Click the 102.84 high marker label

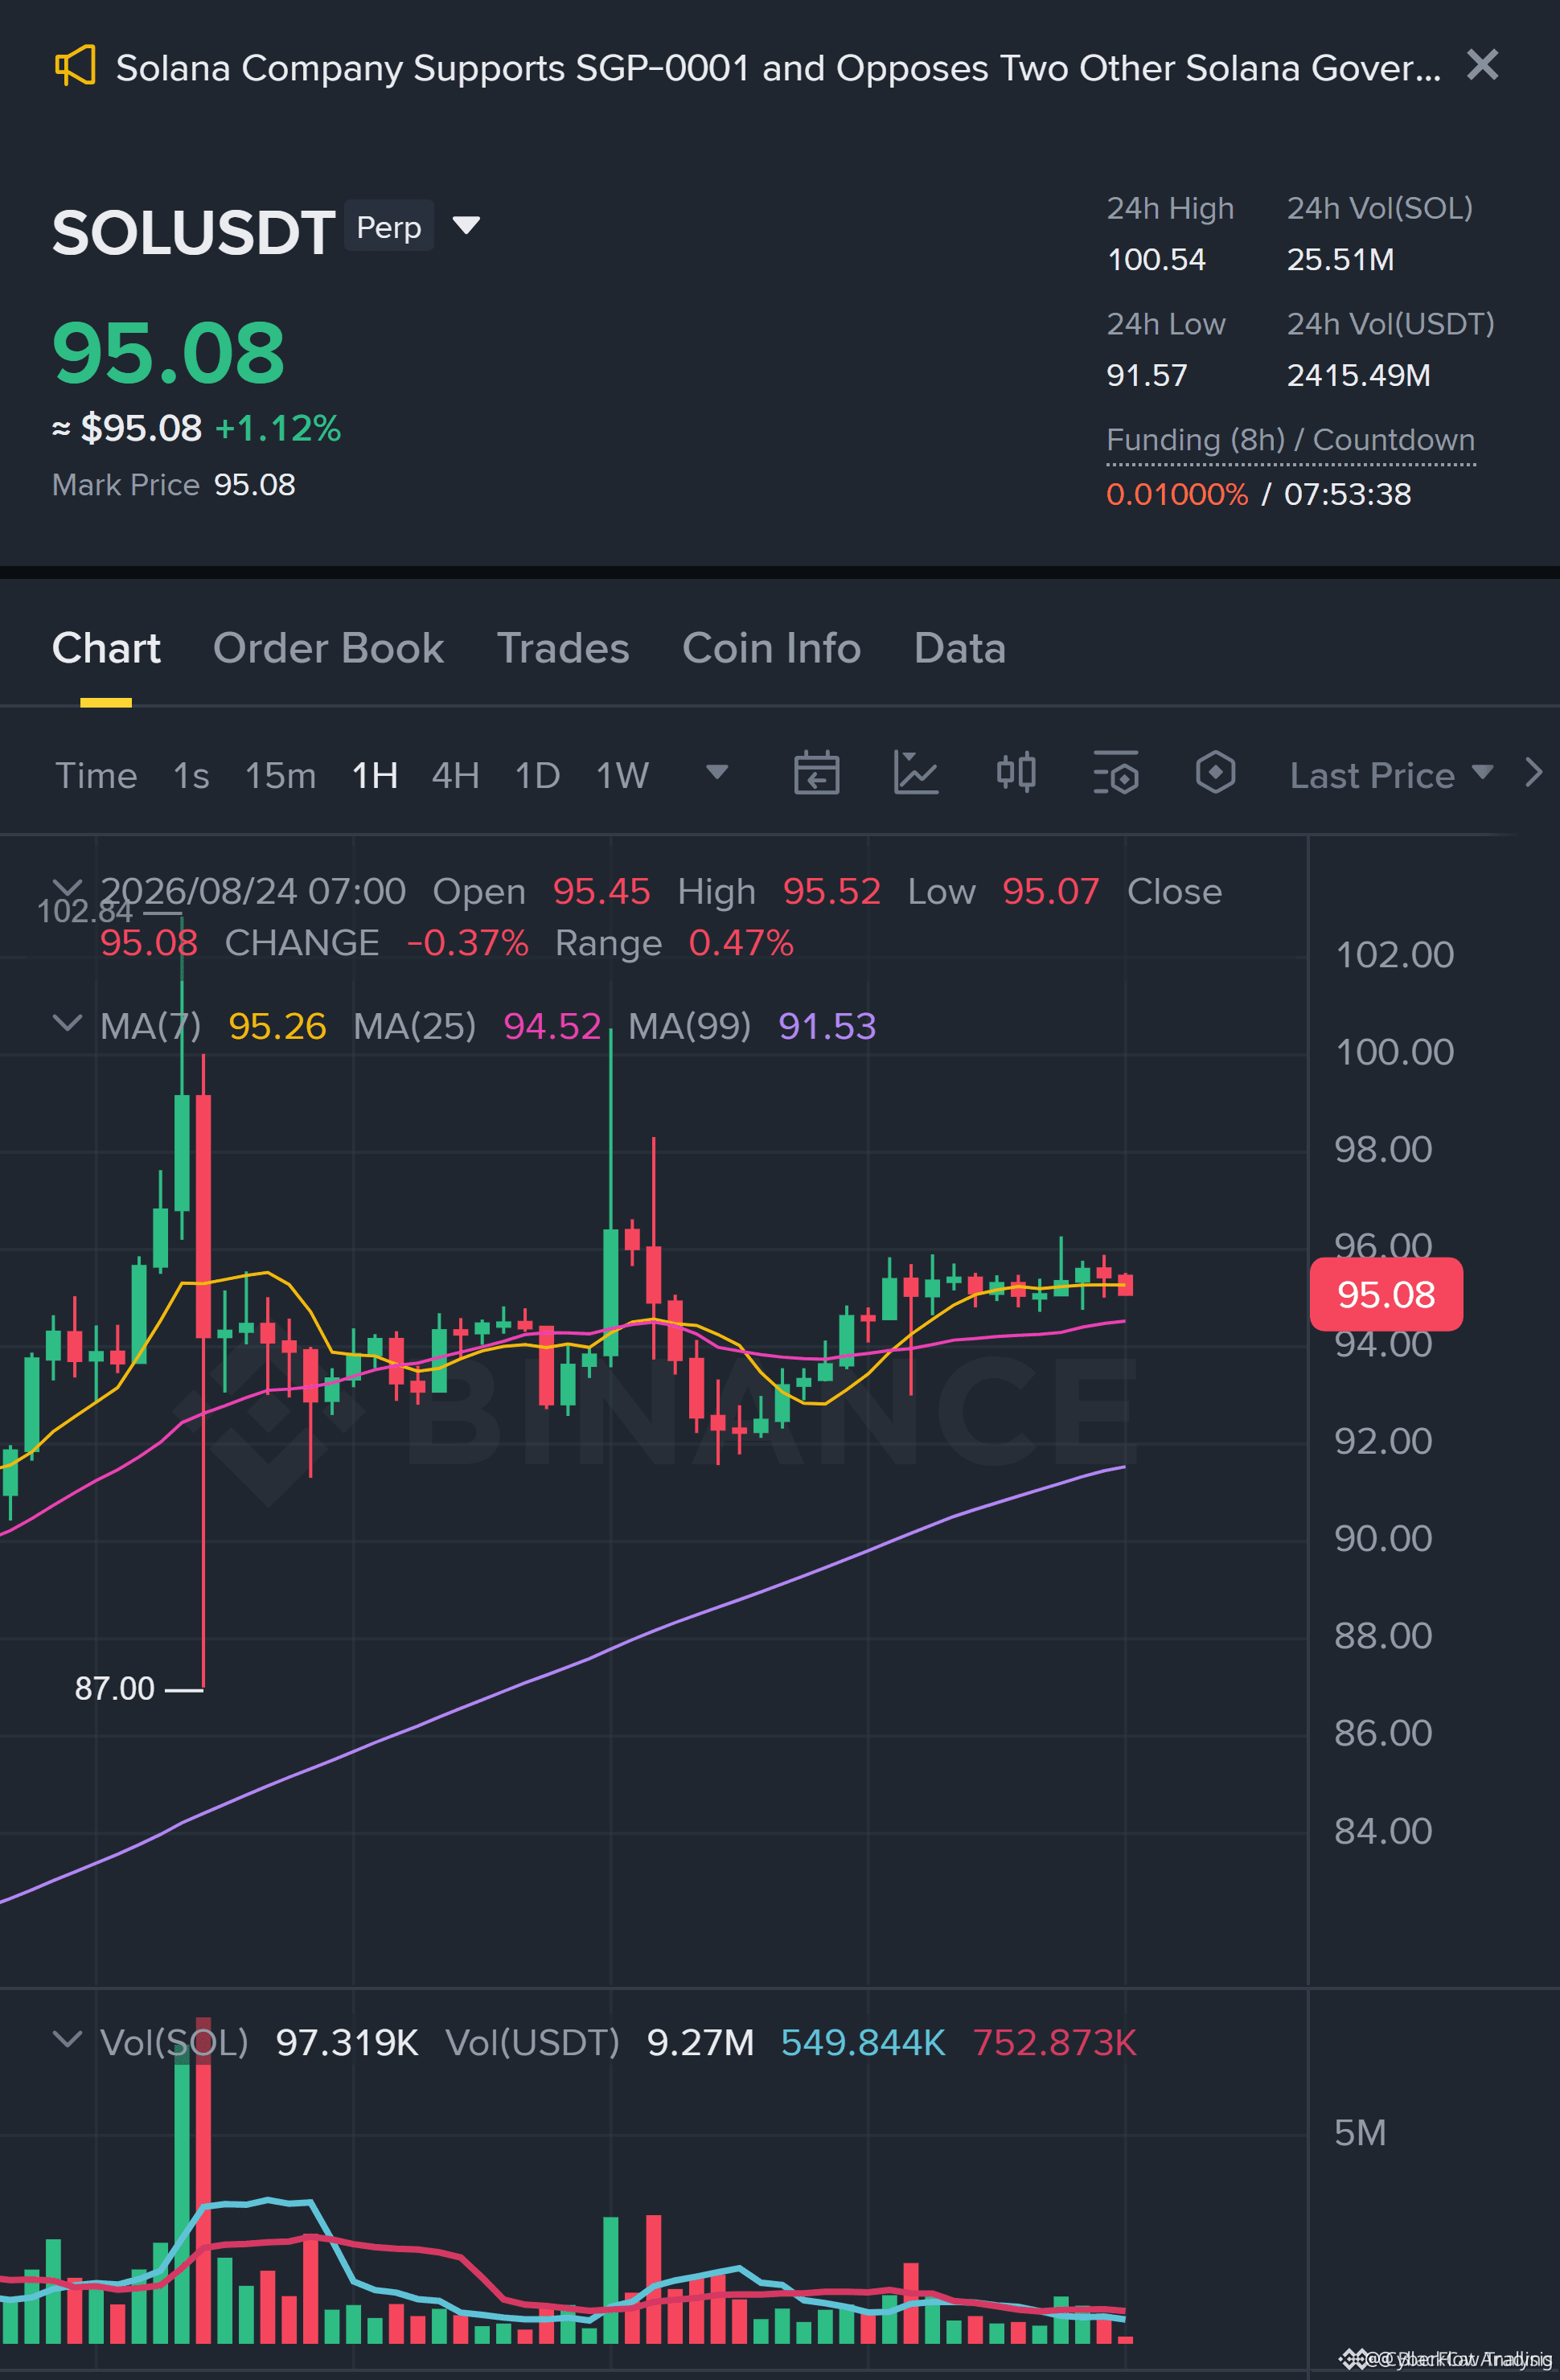pyautogui.click(x=85, y=911)
